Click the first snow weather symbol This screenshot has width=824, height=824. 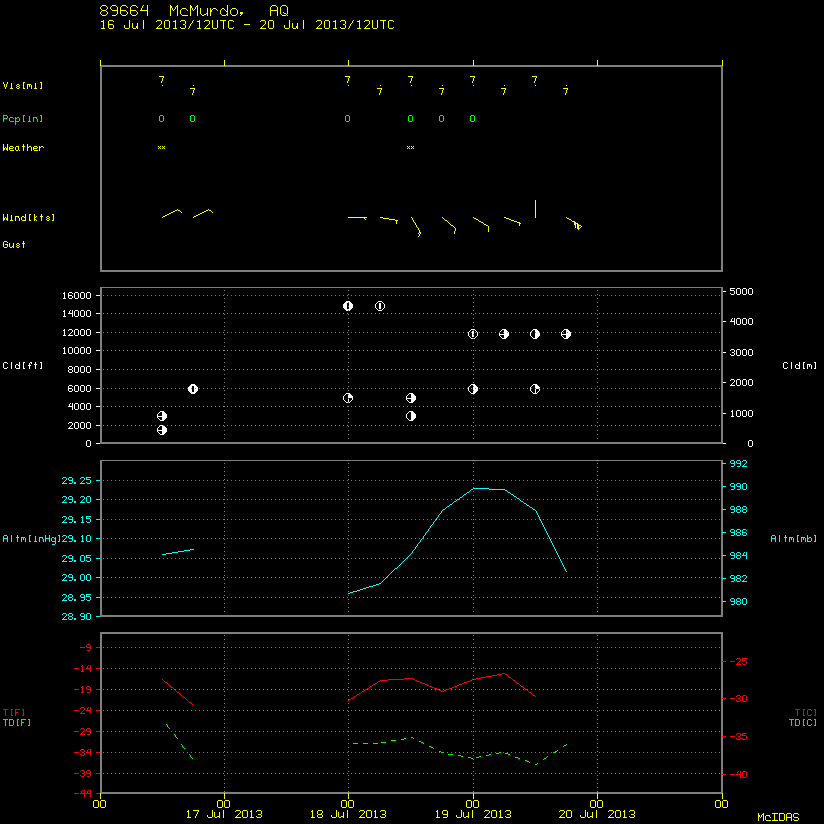(x=161, y=148)
